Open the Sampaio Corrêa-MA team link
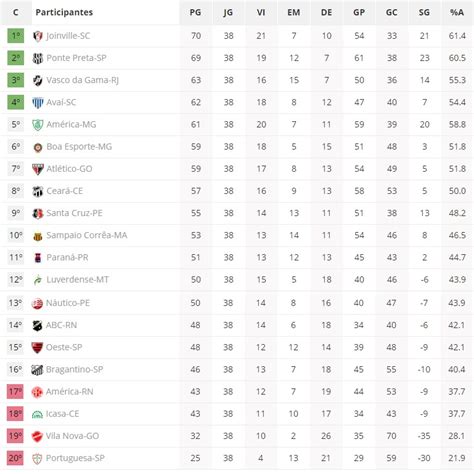Viewport: 474px width, 474px height. coord(87,235)
